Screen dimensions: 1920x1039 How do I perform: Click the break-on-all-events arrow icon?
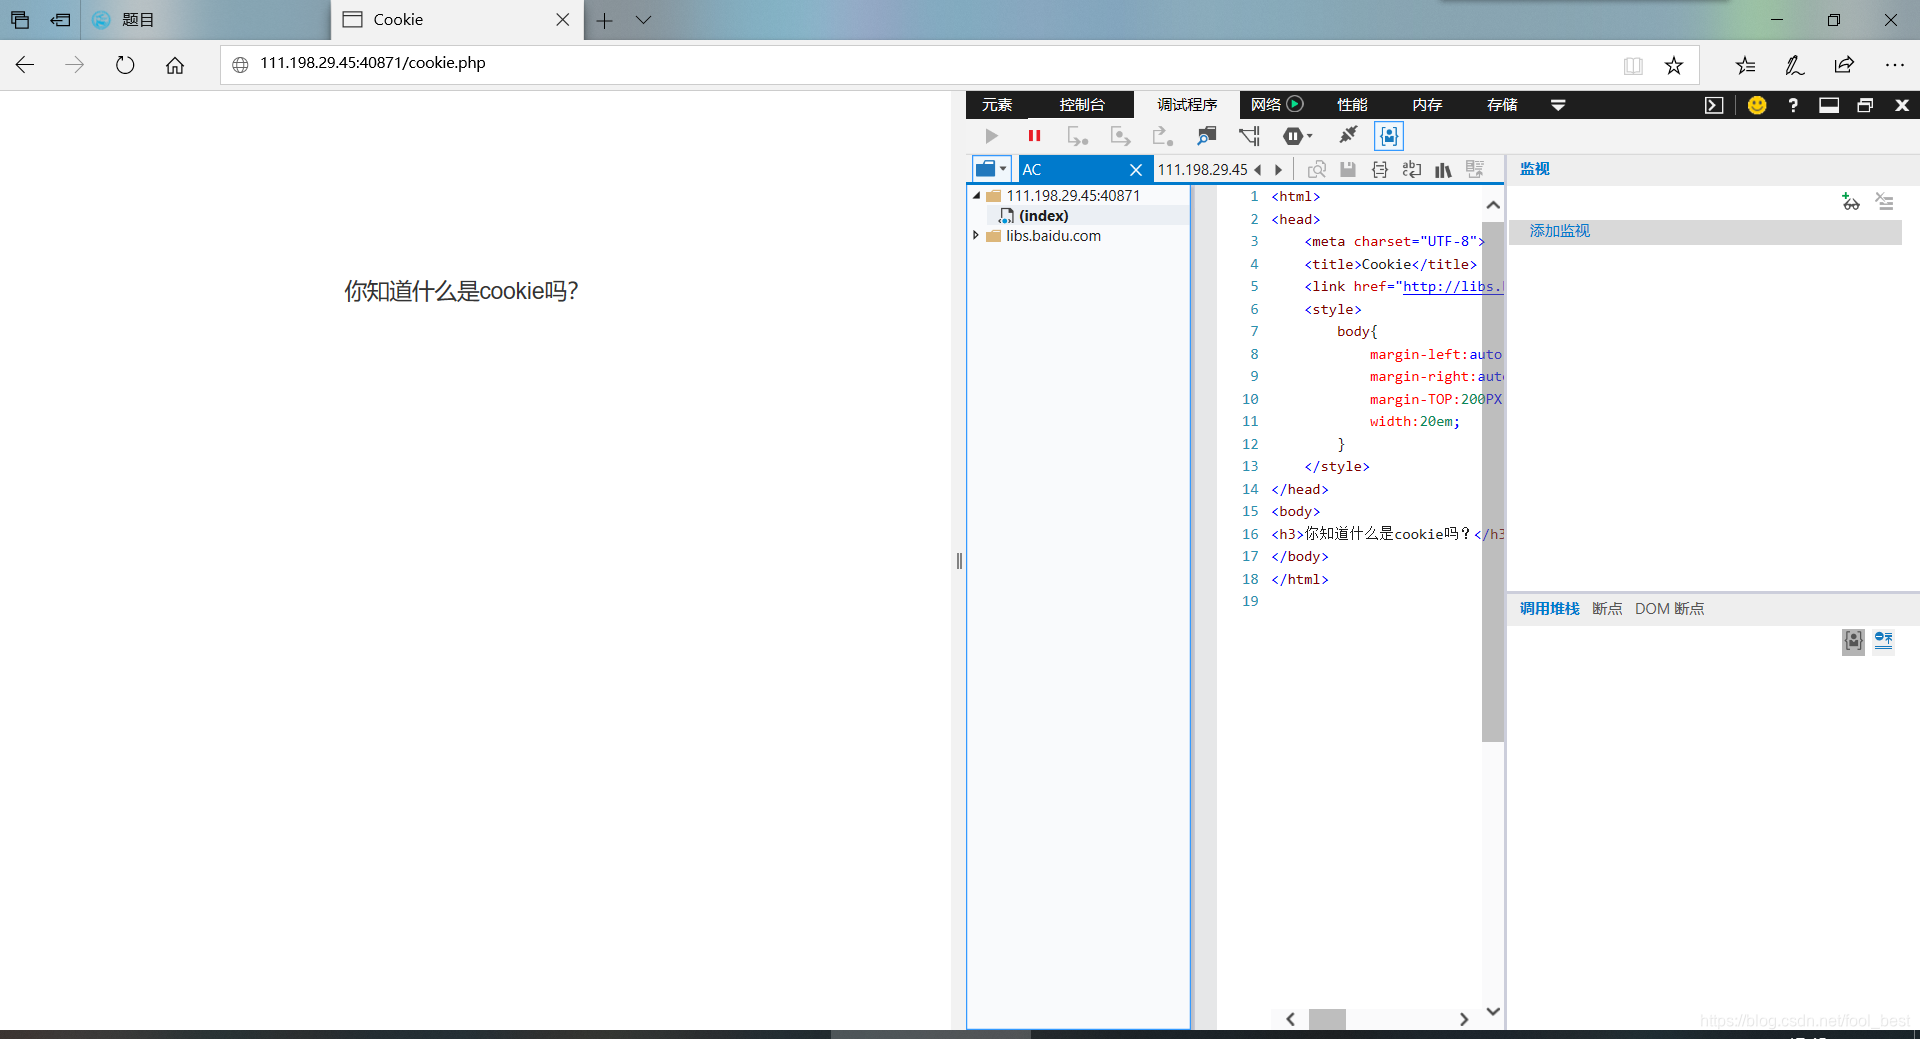pos(1250,136)
